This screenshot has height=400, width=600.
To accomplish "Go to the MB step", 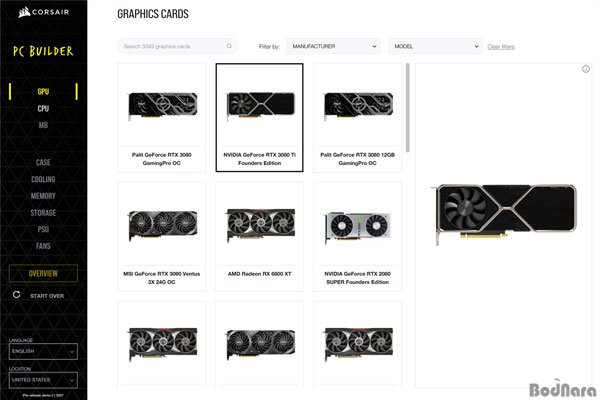I will (43, 125).
